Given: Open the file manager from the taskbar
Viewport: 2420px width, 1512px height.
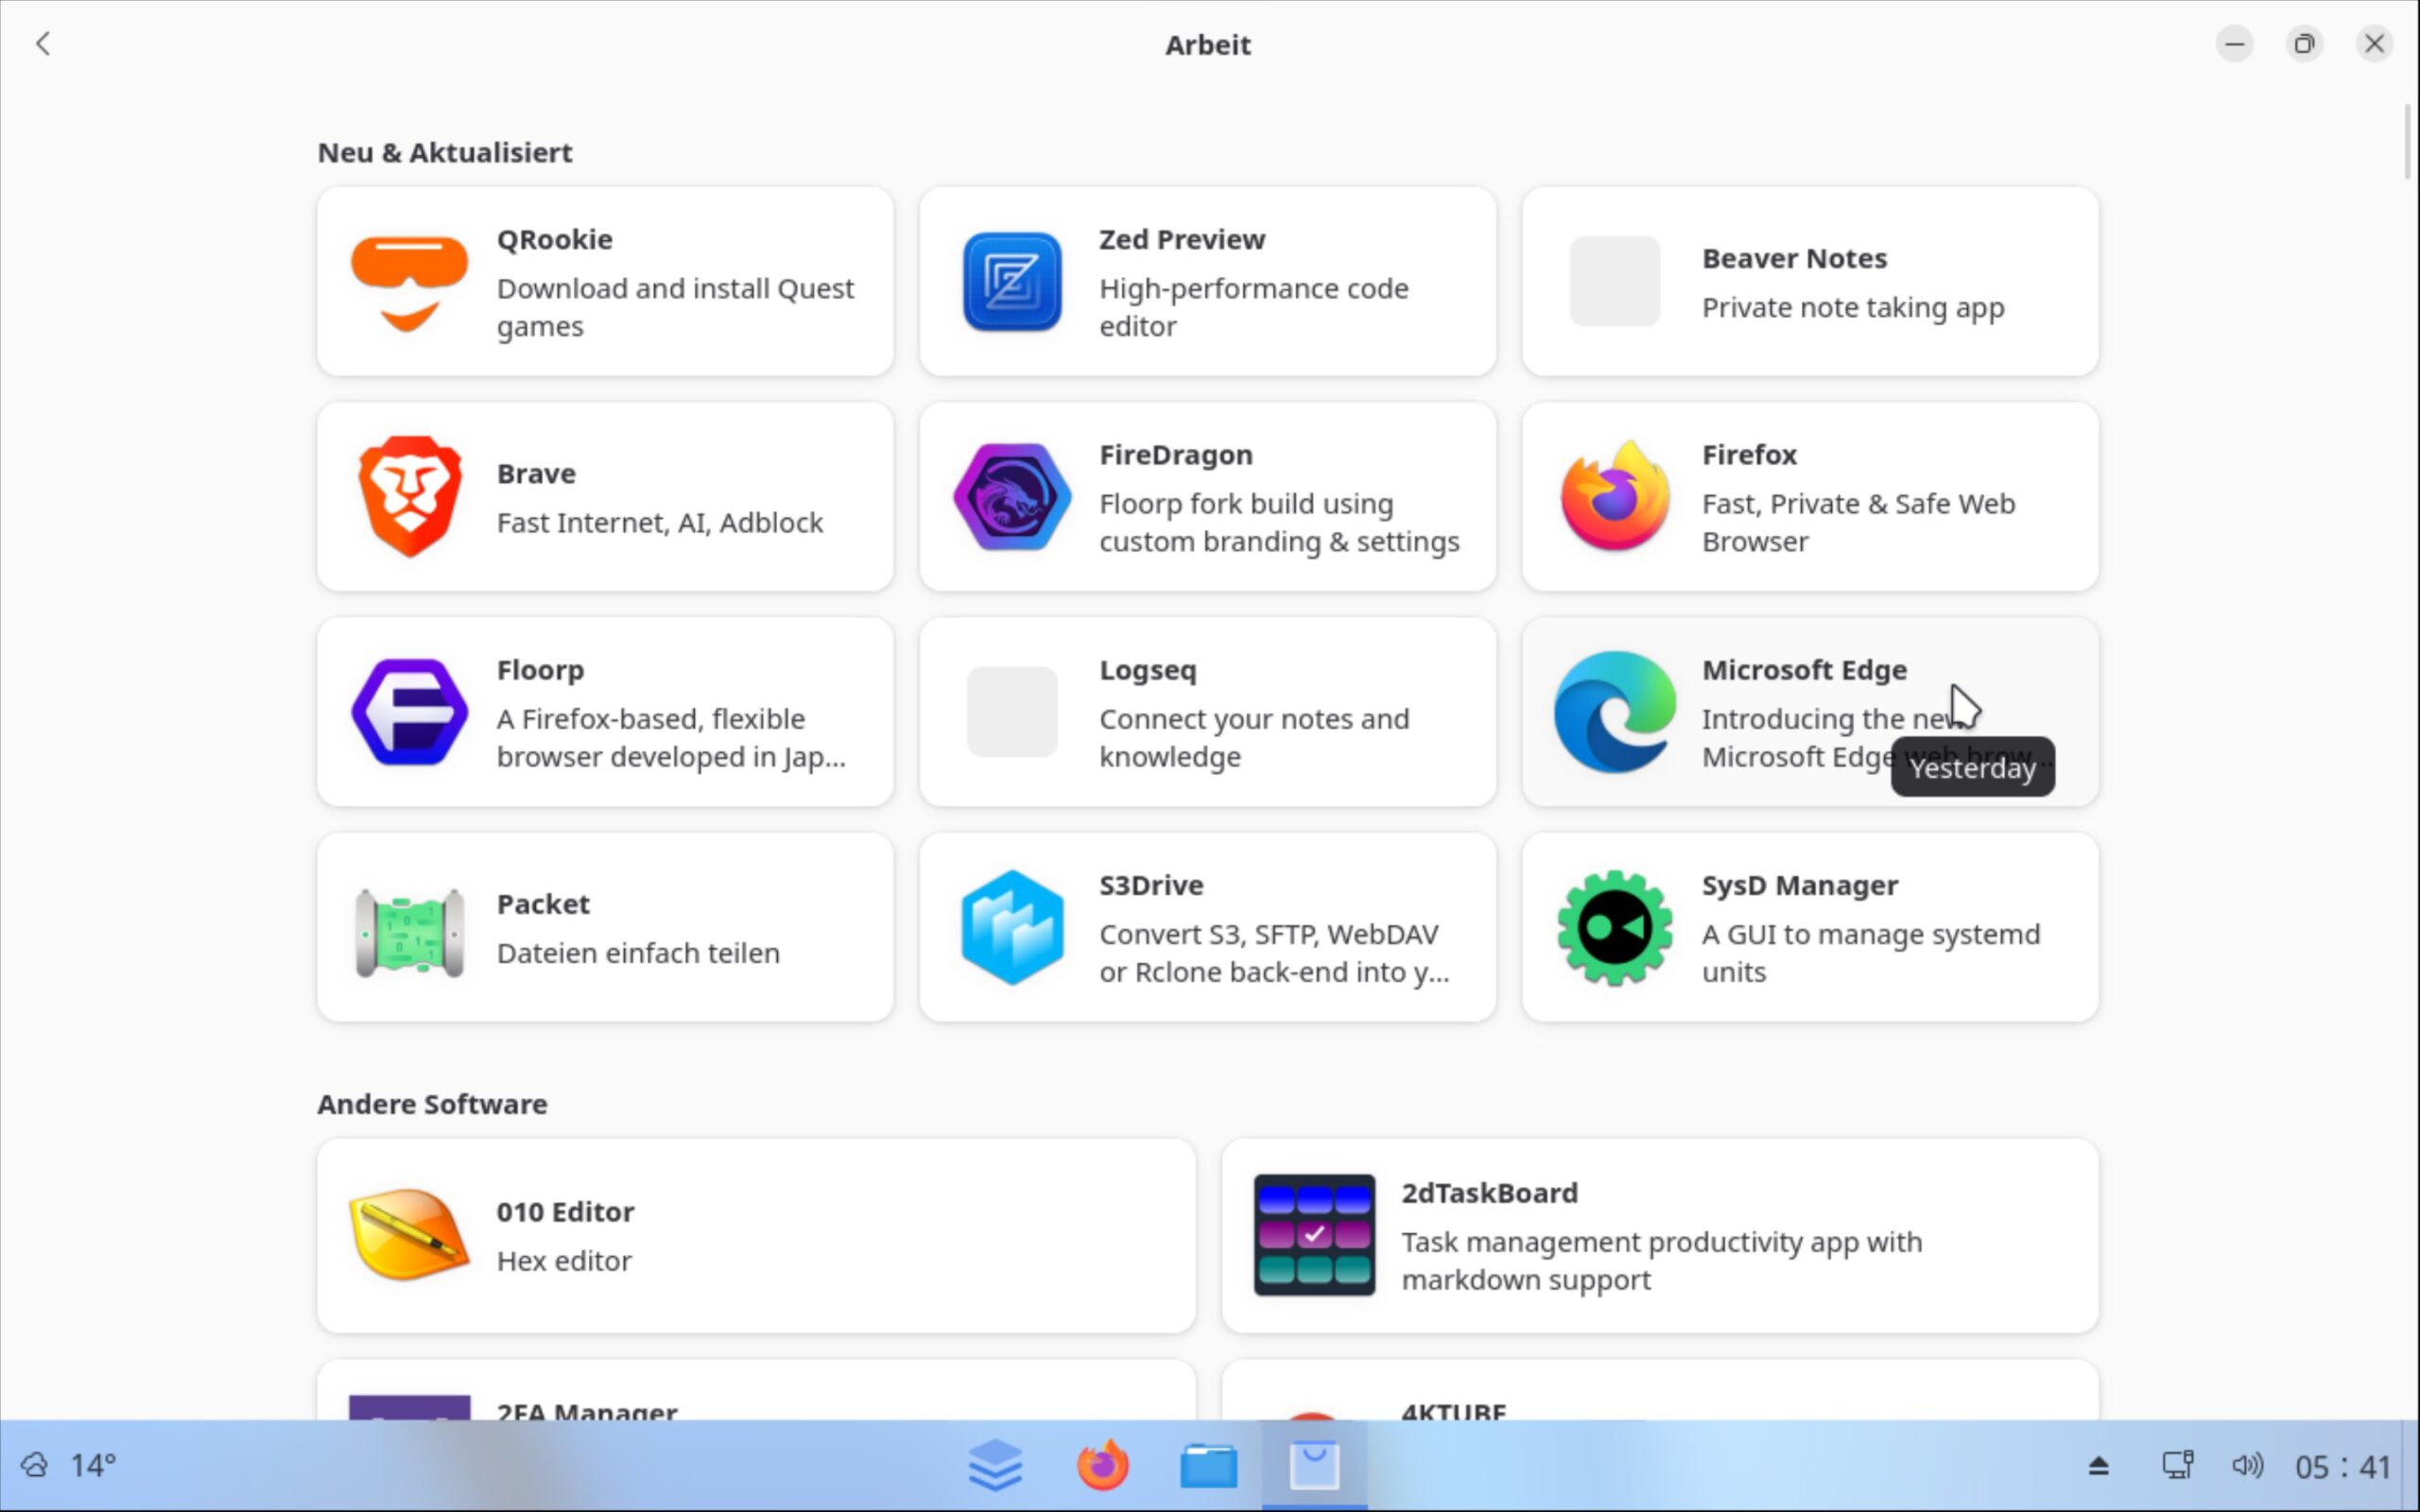Looking at the screenshot, I should click(x=1208, y=1467).
